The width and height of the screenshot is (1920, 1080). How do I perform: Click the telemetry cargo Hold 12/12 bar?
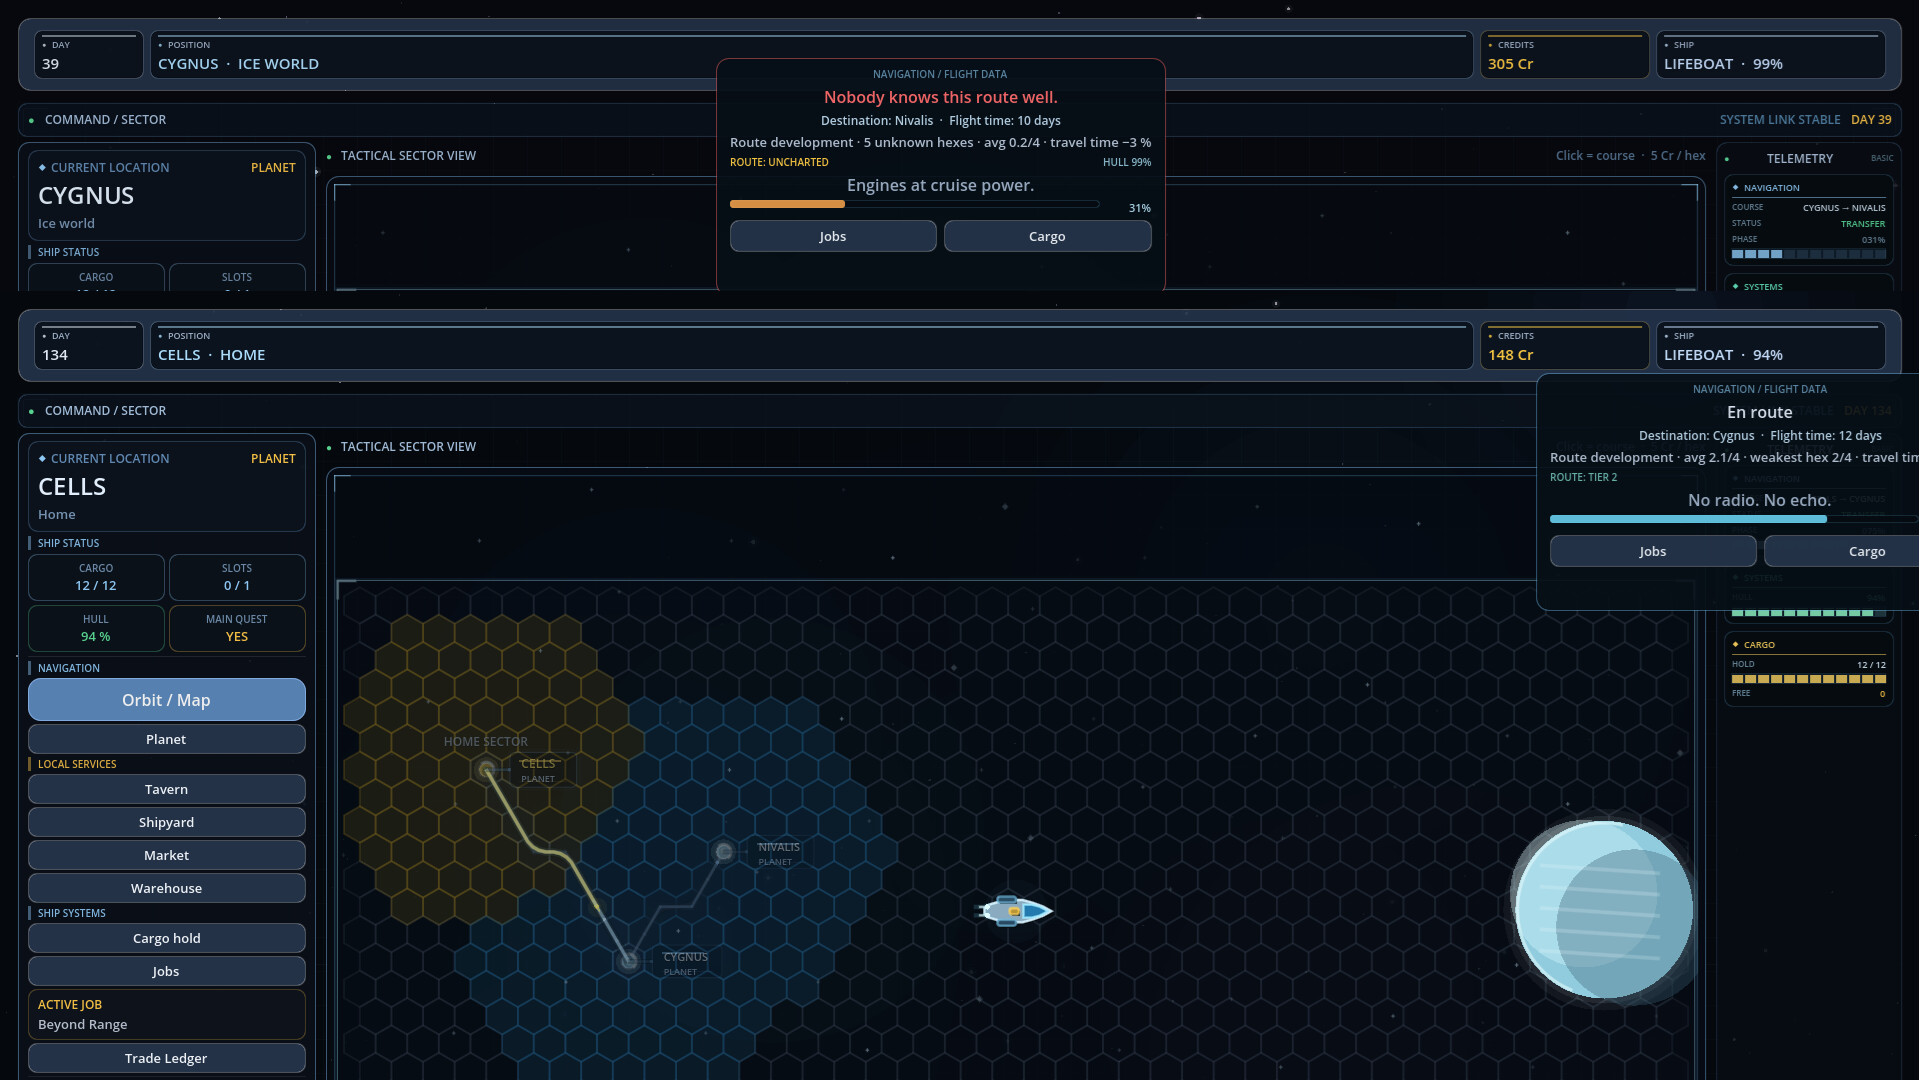[x=1809, y=679]
